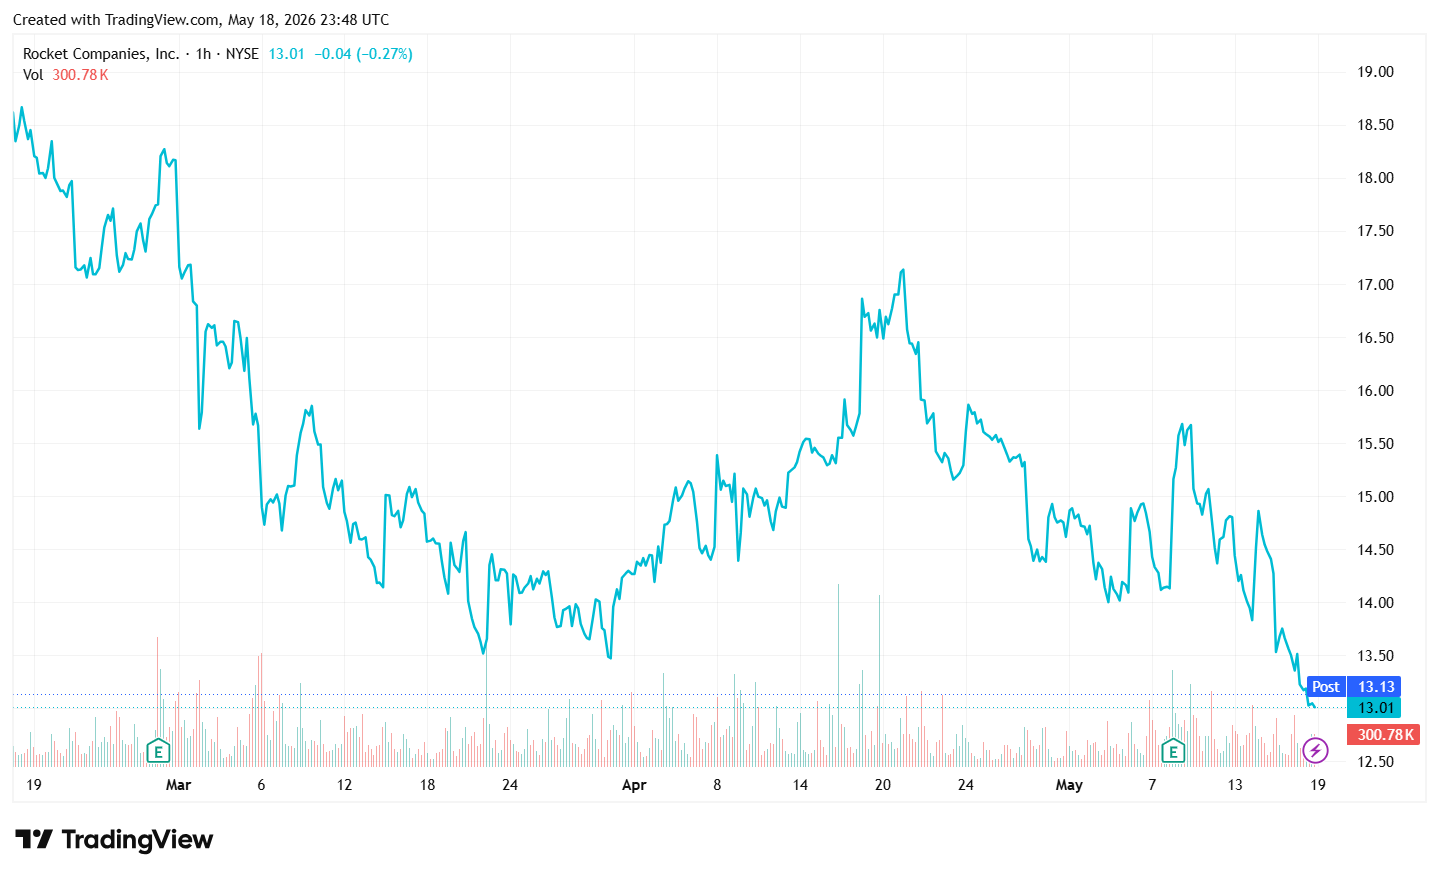This screenshot has height=877, width=1439.
Task: Click the red 300.78K volume axis label
Action: click(x=1384, y=735)
